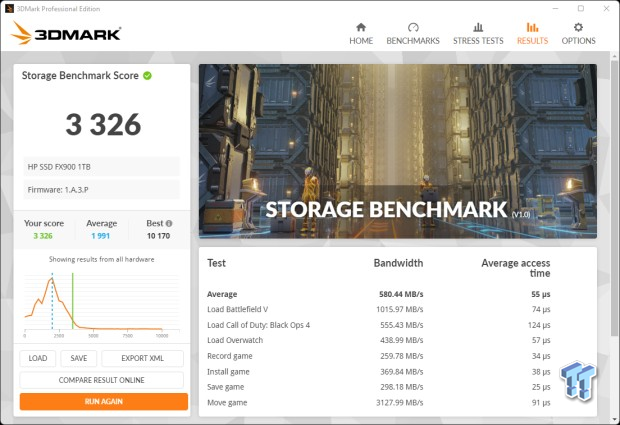Select the RESULTS tab label

[x=532, y=41]
